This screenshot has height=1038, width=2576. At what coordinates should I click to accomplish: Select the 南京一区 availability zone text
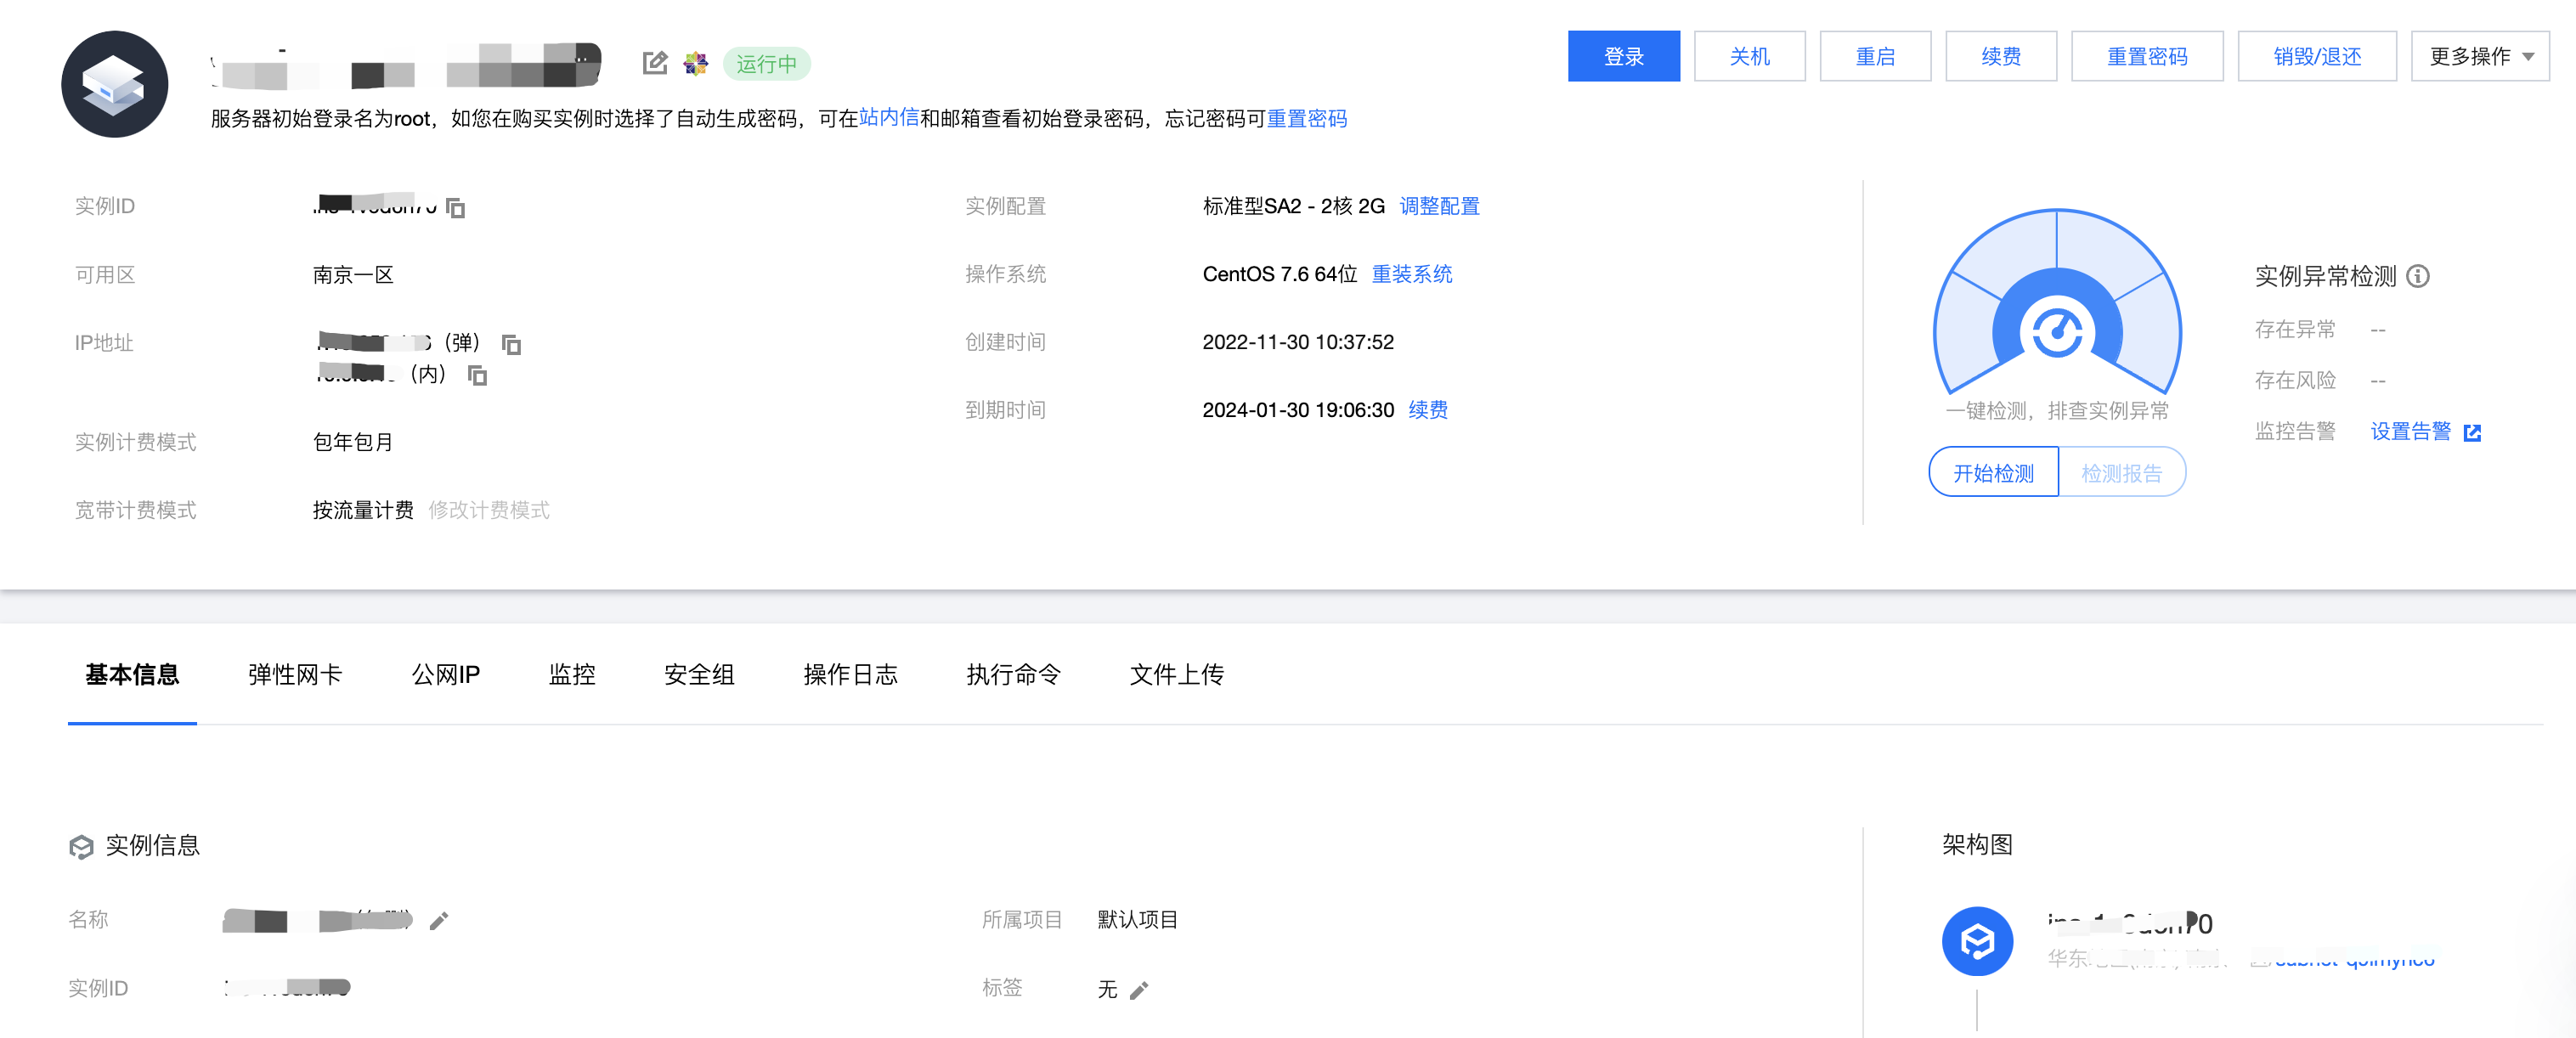point(353,275)
